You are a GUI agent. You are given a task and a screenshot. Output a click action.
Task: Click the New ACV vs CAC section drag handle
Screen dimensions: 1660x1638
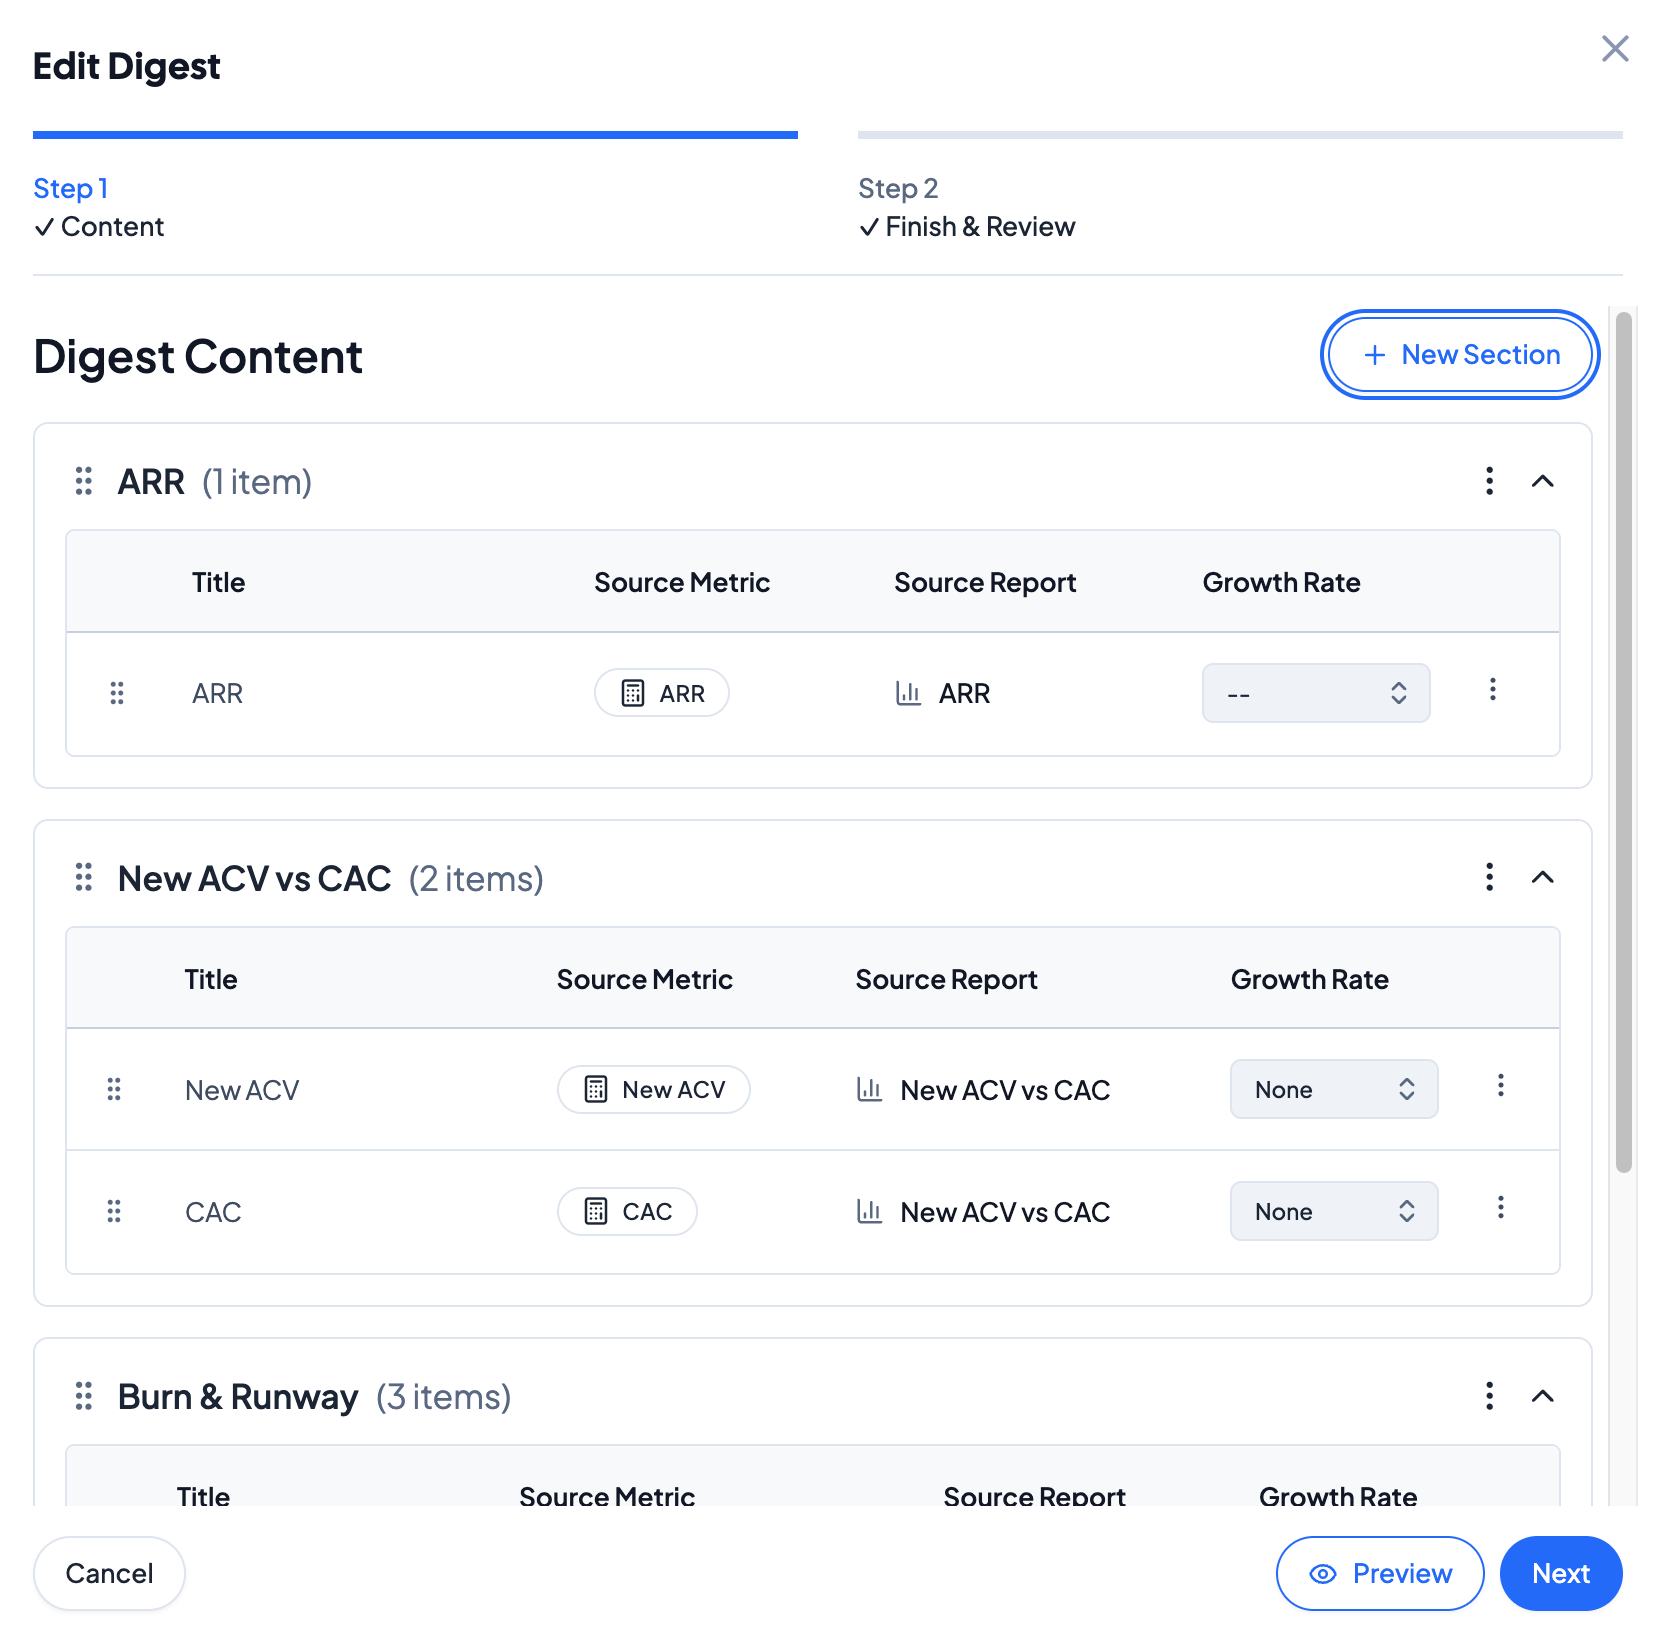click(x=84, y=878)
